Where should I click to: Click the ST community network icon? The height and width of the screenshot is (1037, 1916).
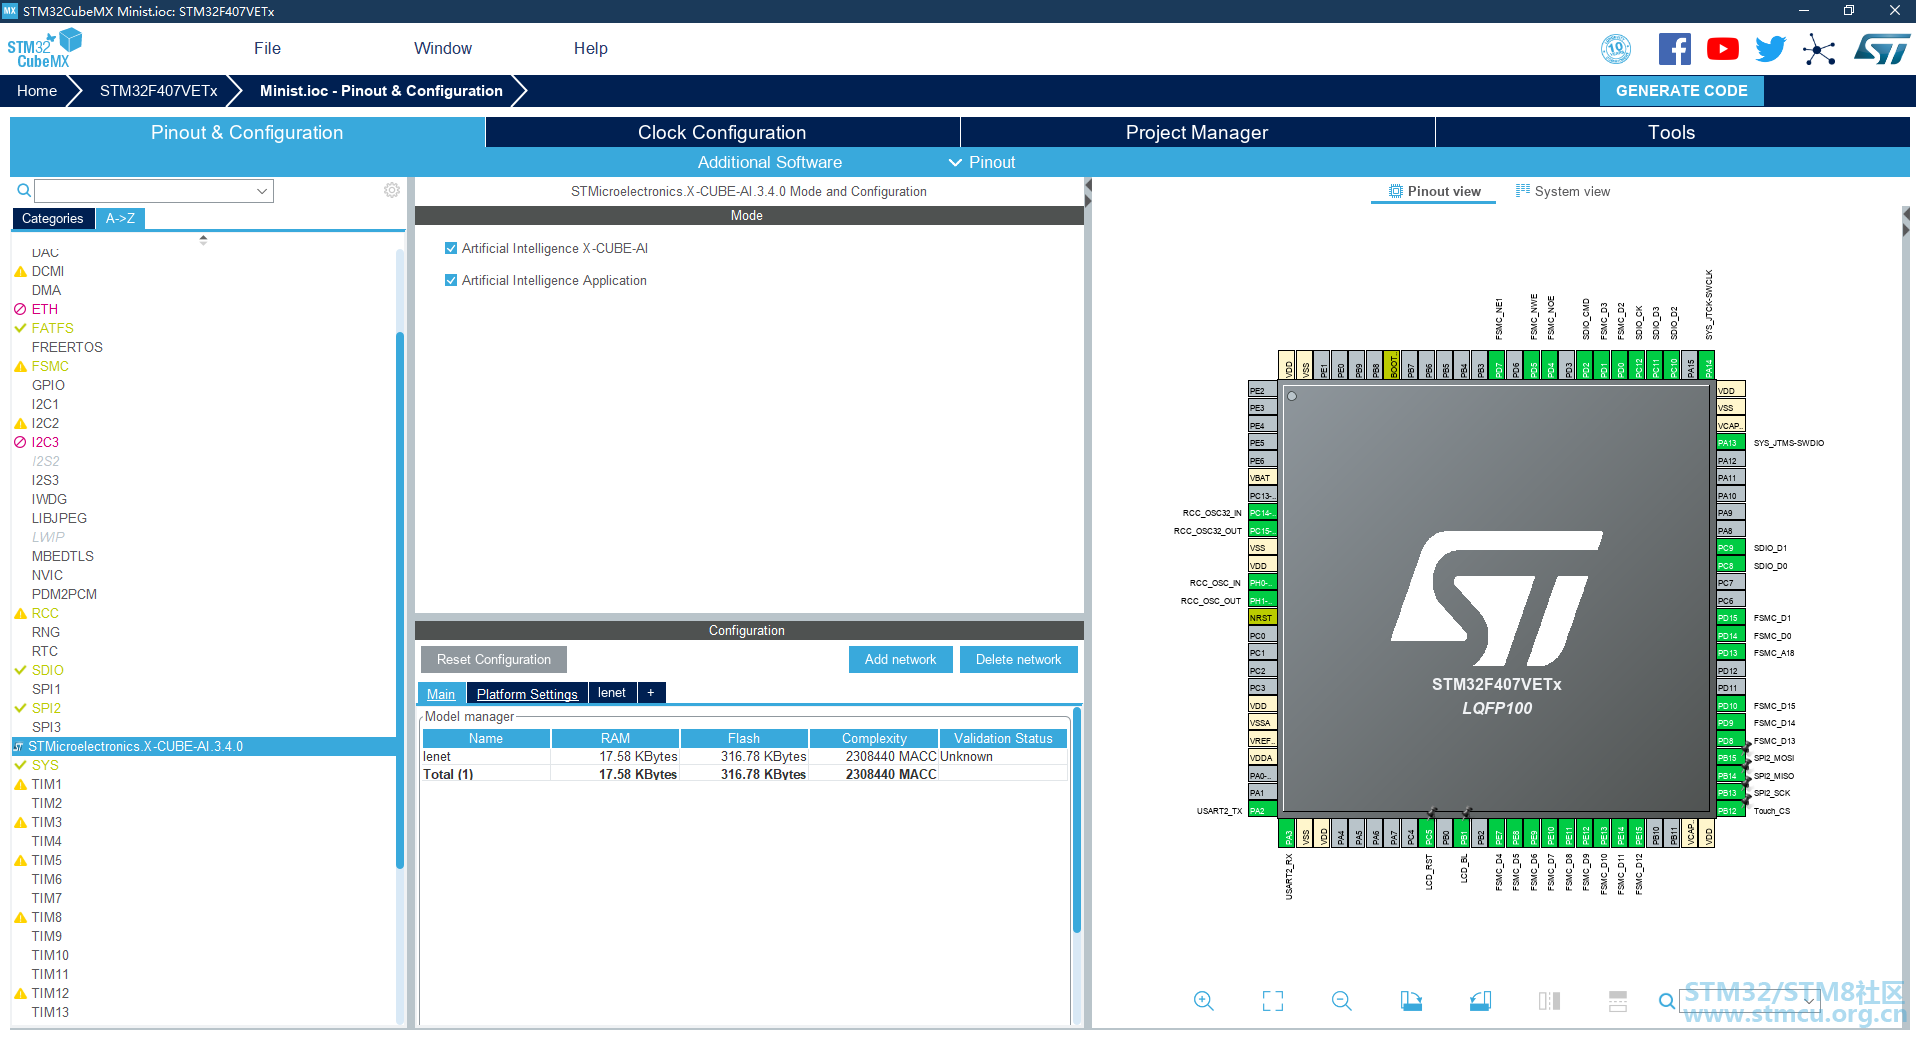tap(1819, 49)
